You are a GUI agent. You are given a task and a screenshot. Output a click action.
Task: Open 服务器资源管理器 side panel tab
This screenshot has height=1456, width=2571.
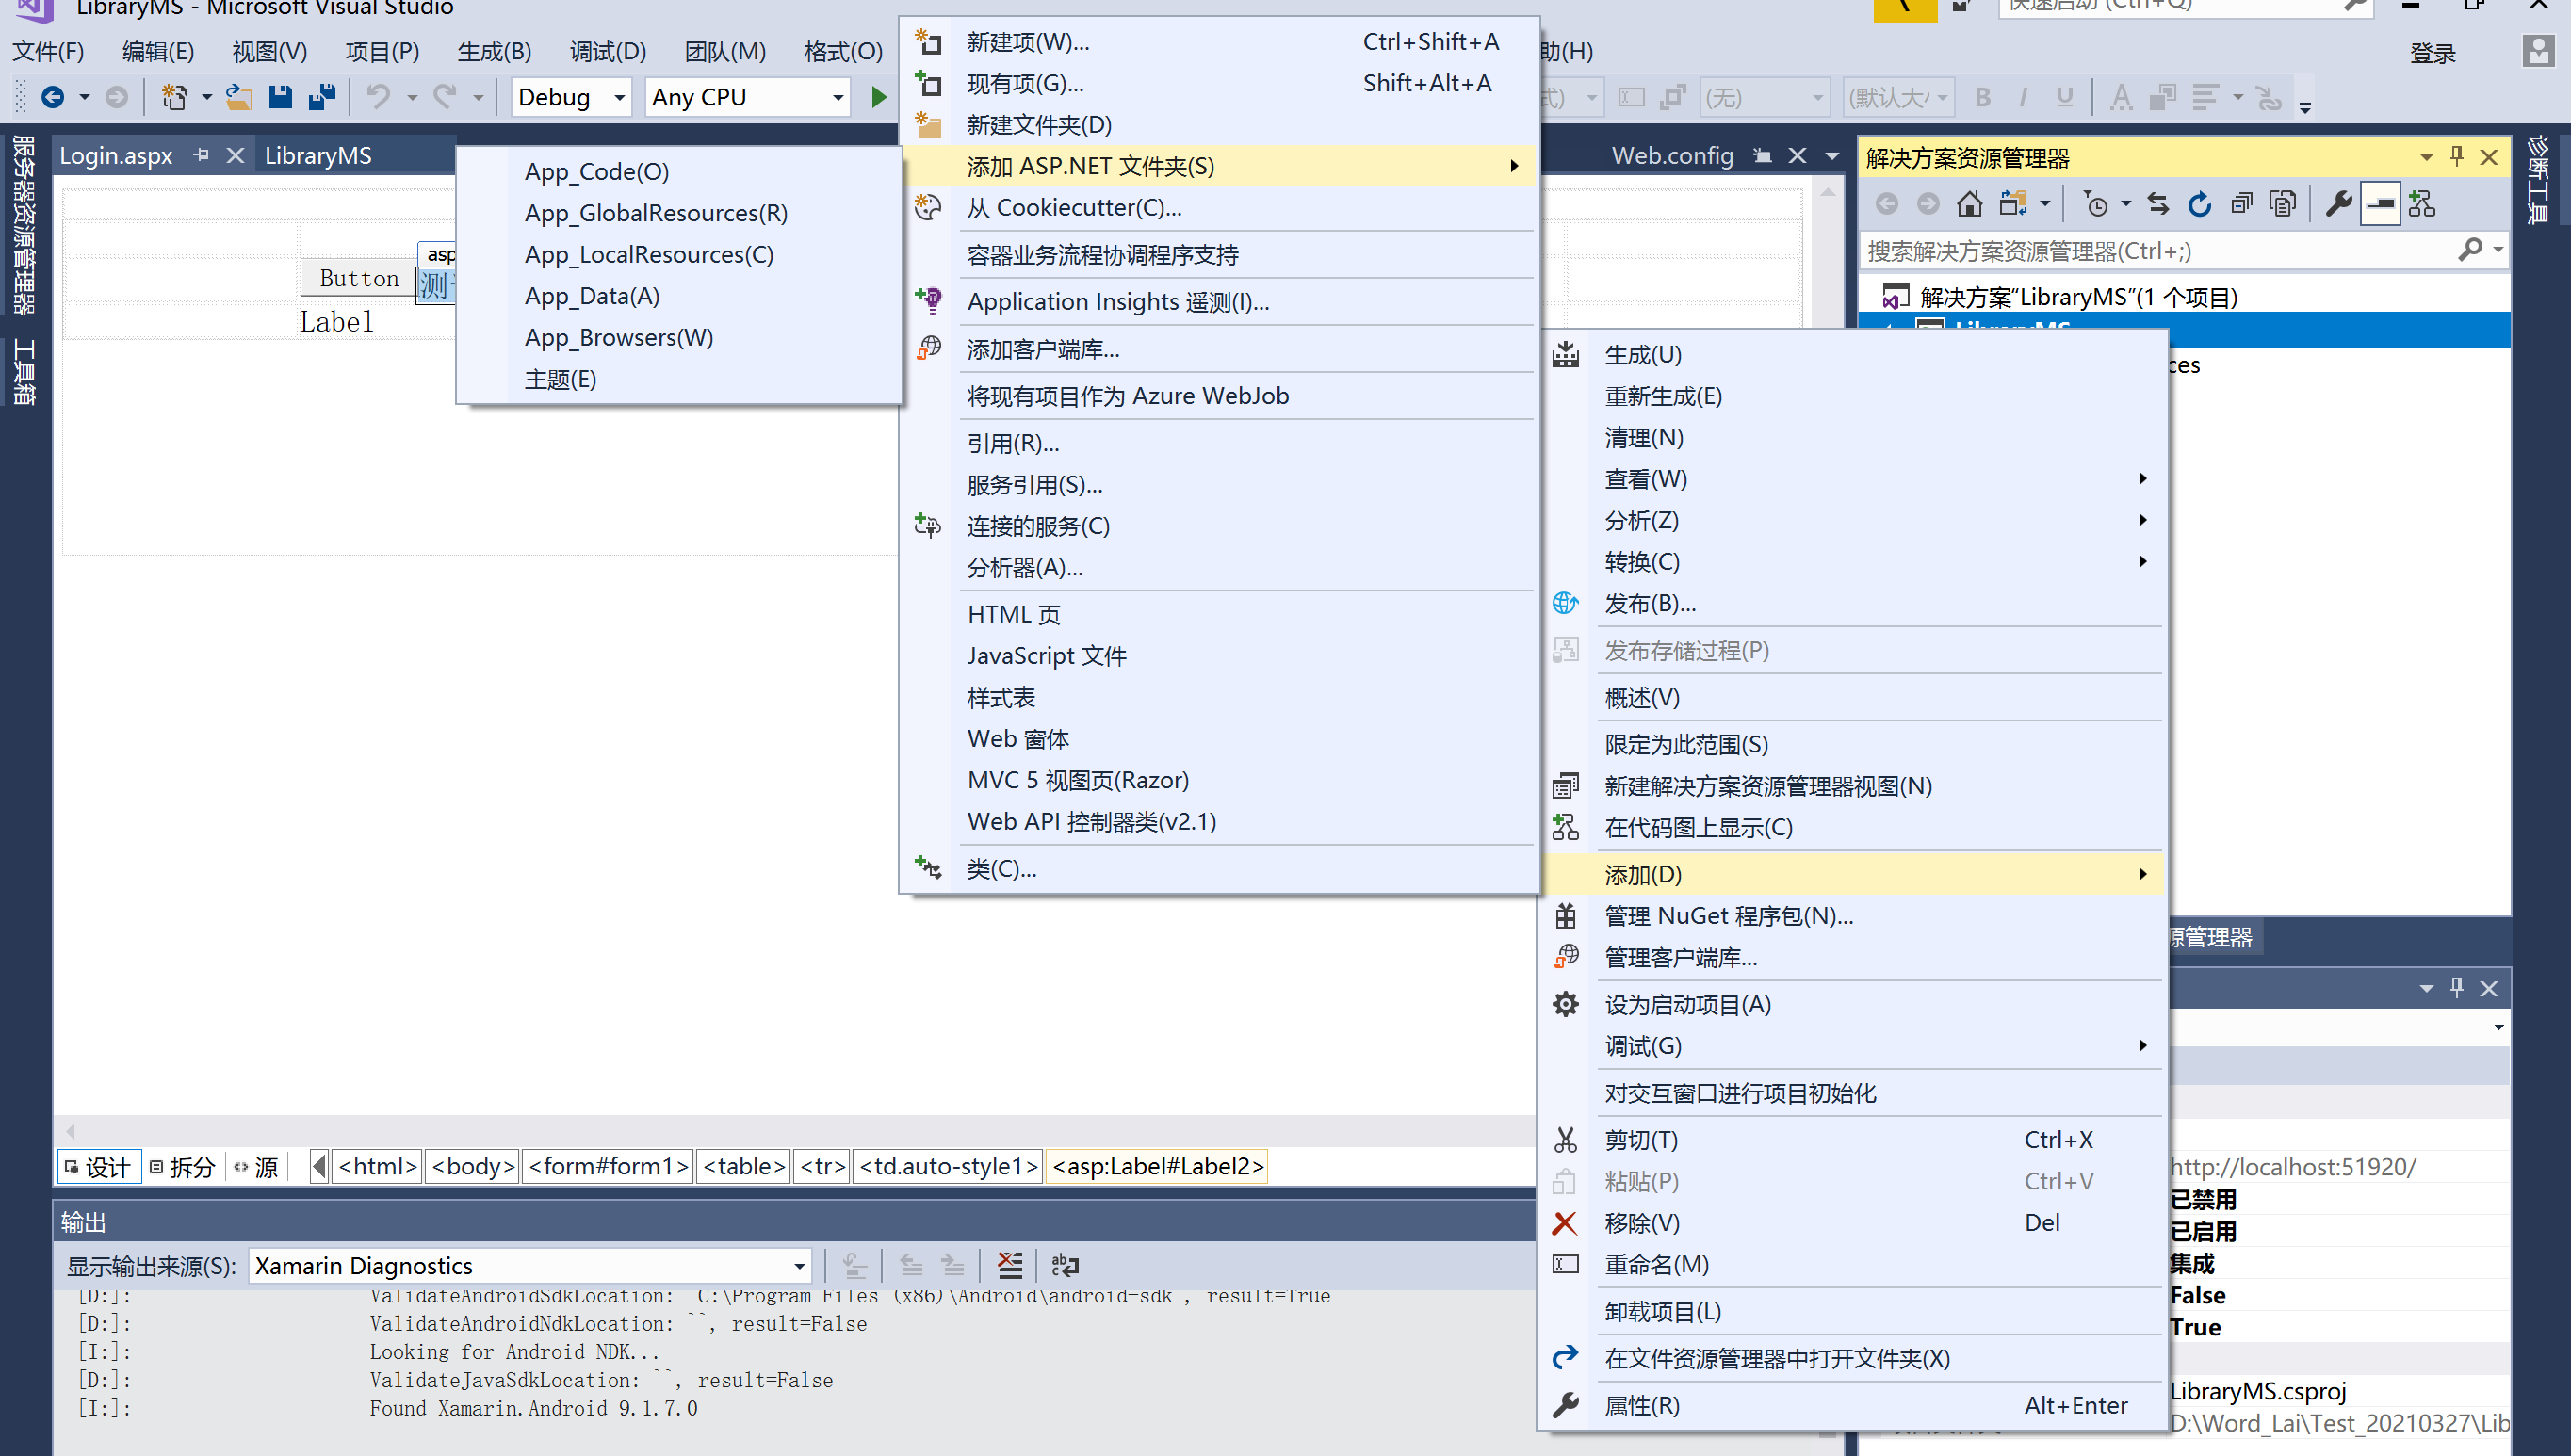[24, 225]
